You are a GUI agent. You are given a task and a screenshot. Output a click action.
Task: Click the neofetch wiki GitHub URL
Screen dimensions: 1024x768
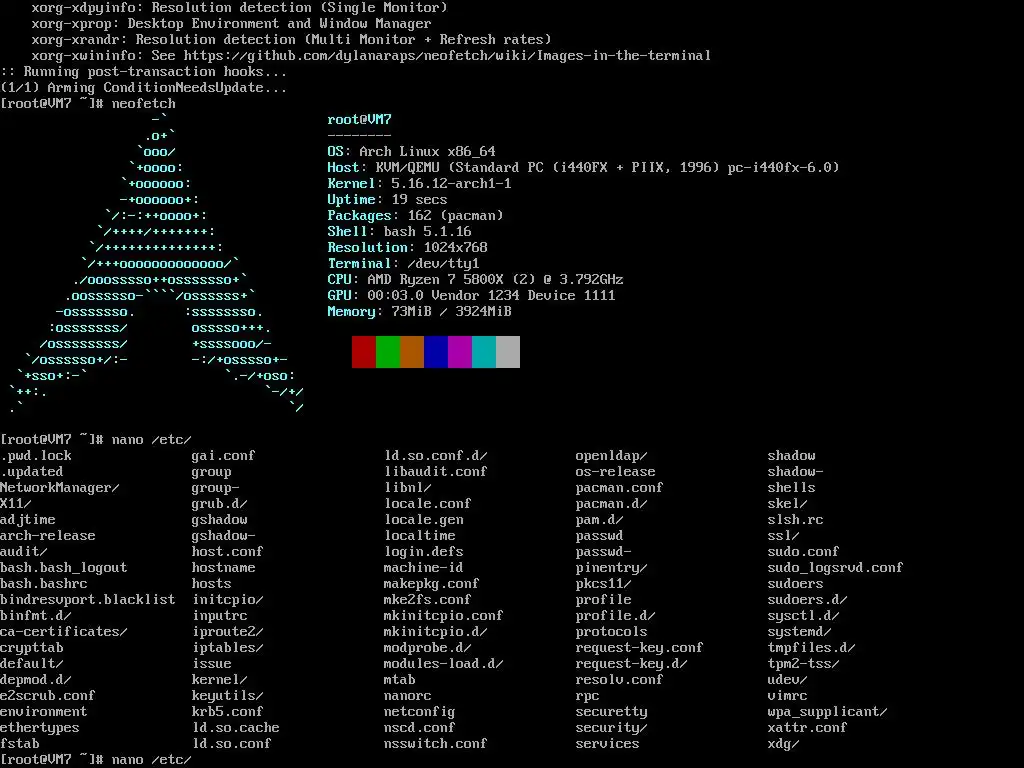(x=447, y=56)
